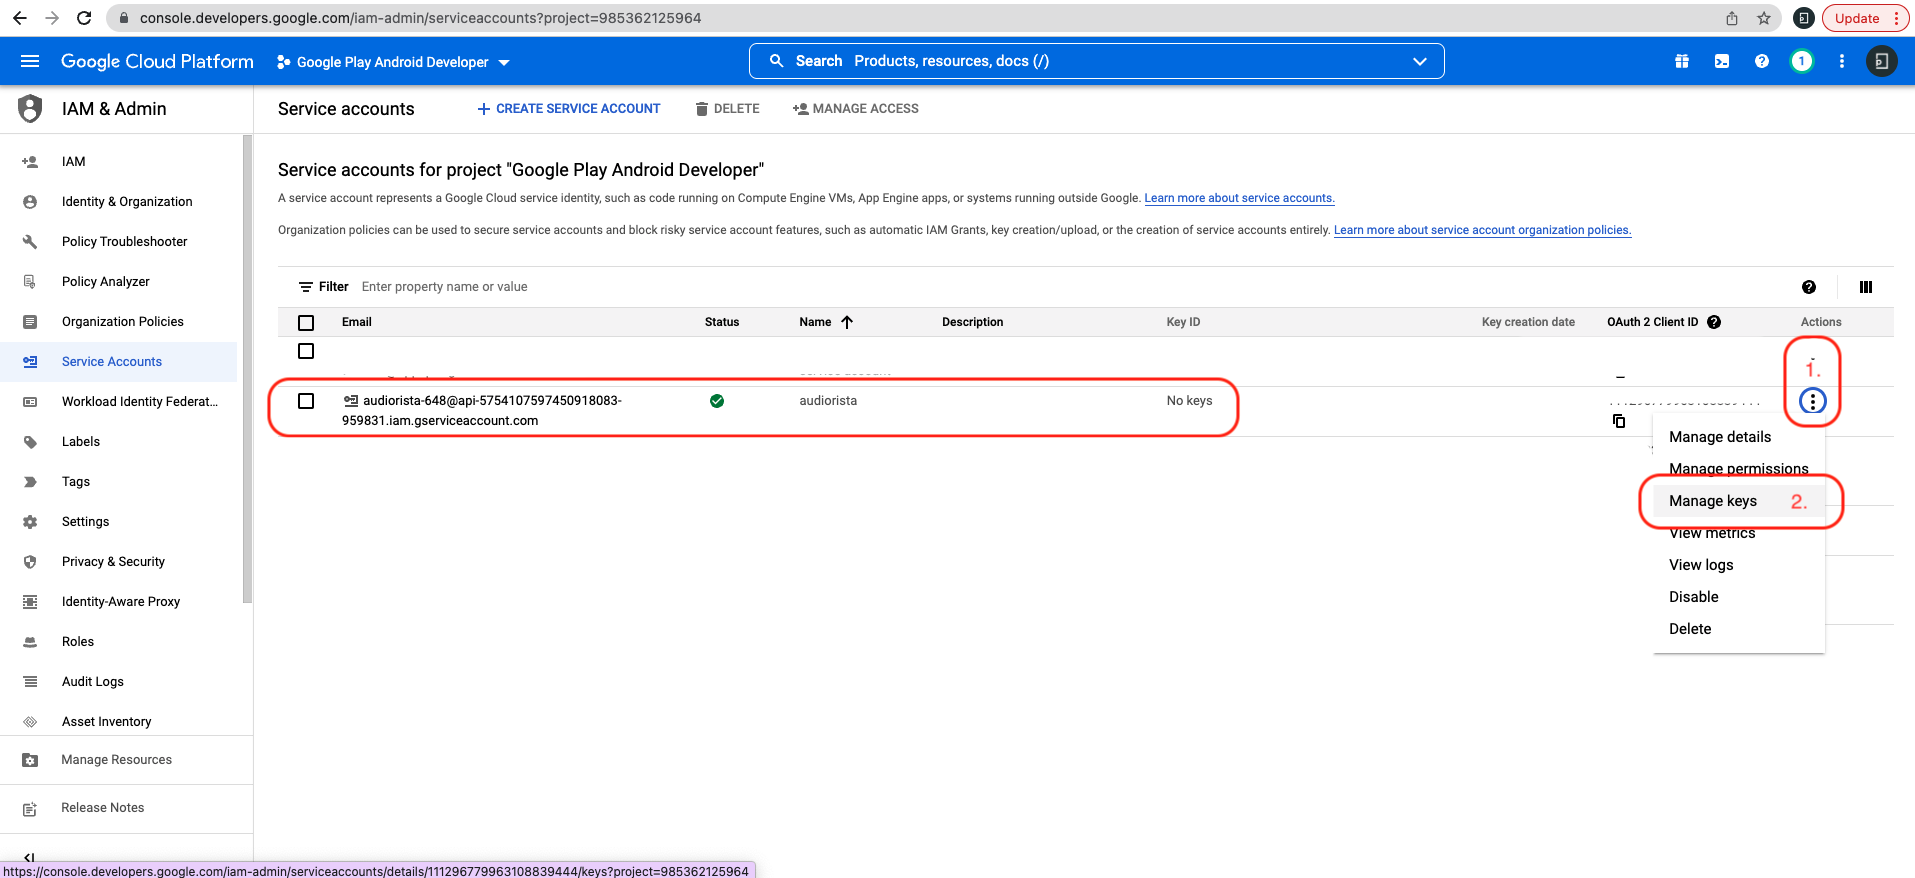The height and width of the screenshot is (878, 1915).
Task: Click the Update button in browser
Action: [x=1865, y=18]
